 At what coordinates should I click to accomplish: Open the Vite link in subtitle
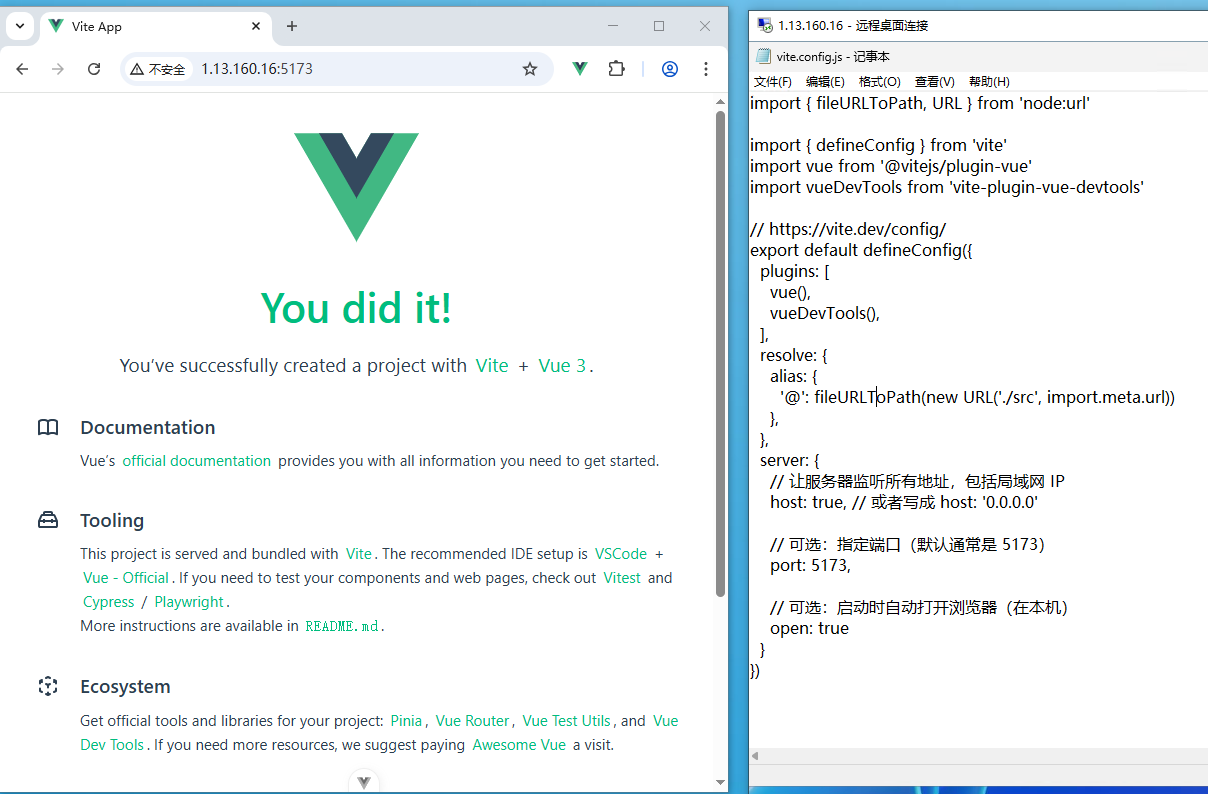(492, 365)
